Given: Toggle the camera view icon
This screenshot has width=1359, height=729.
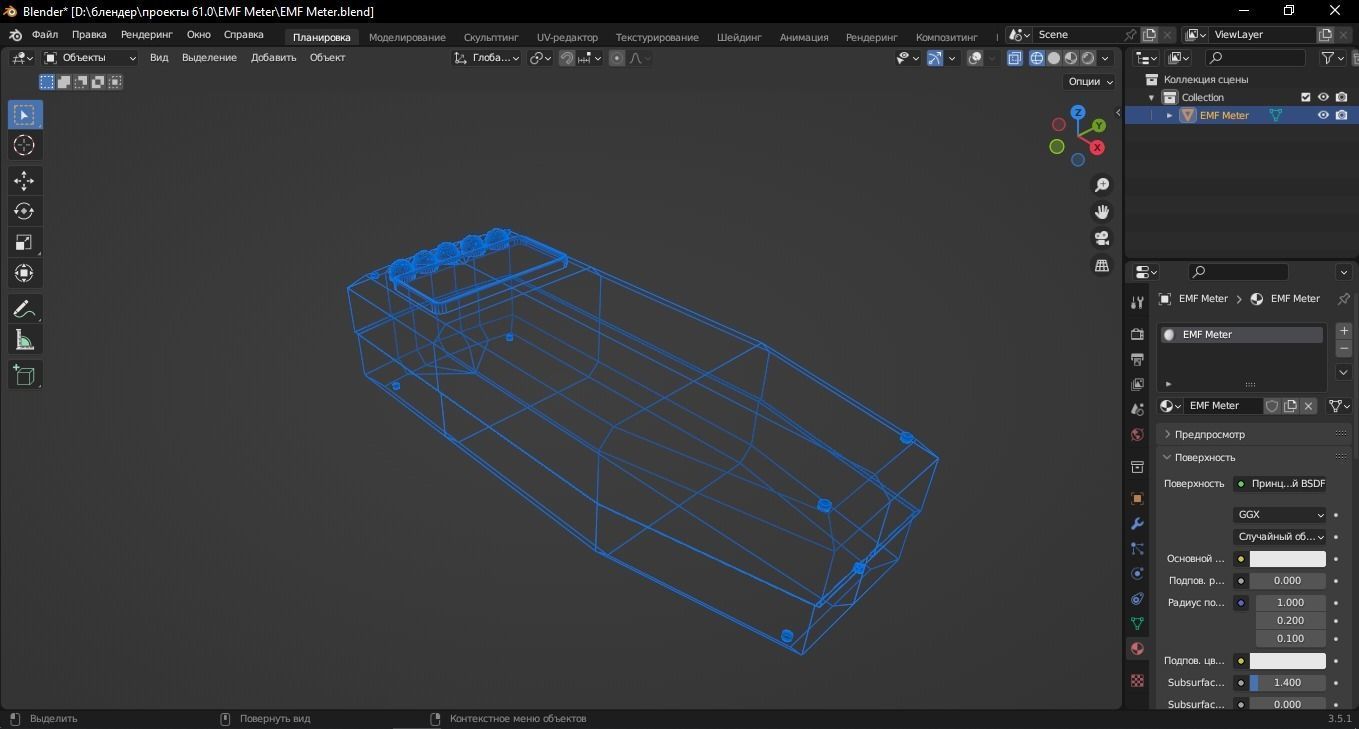Looking at the screenshot, I should tap(1102, 238).
